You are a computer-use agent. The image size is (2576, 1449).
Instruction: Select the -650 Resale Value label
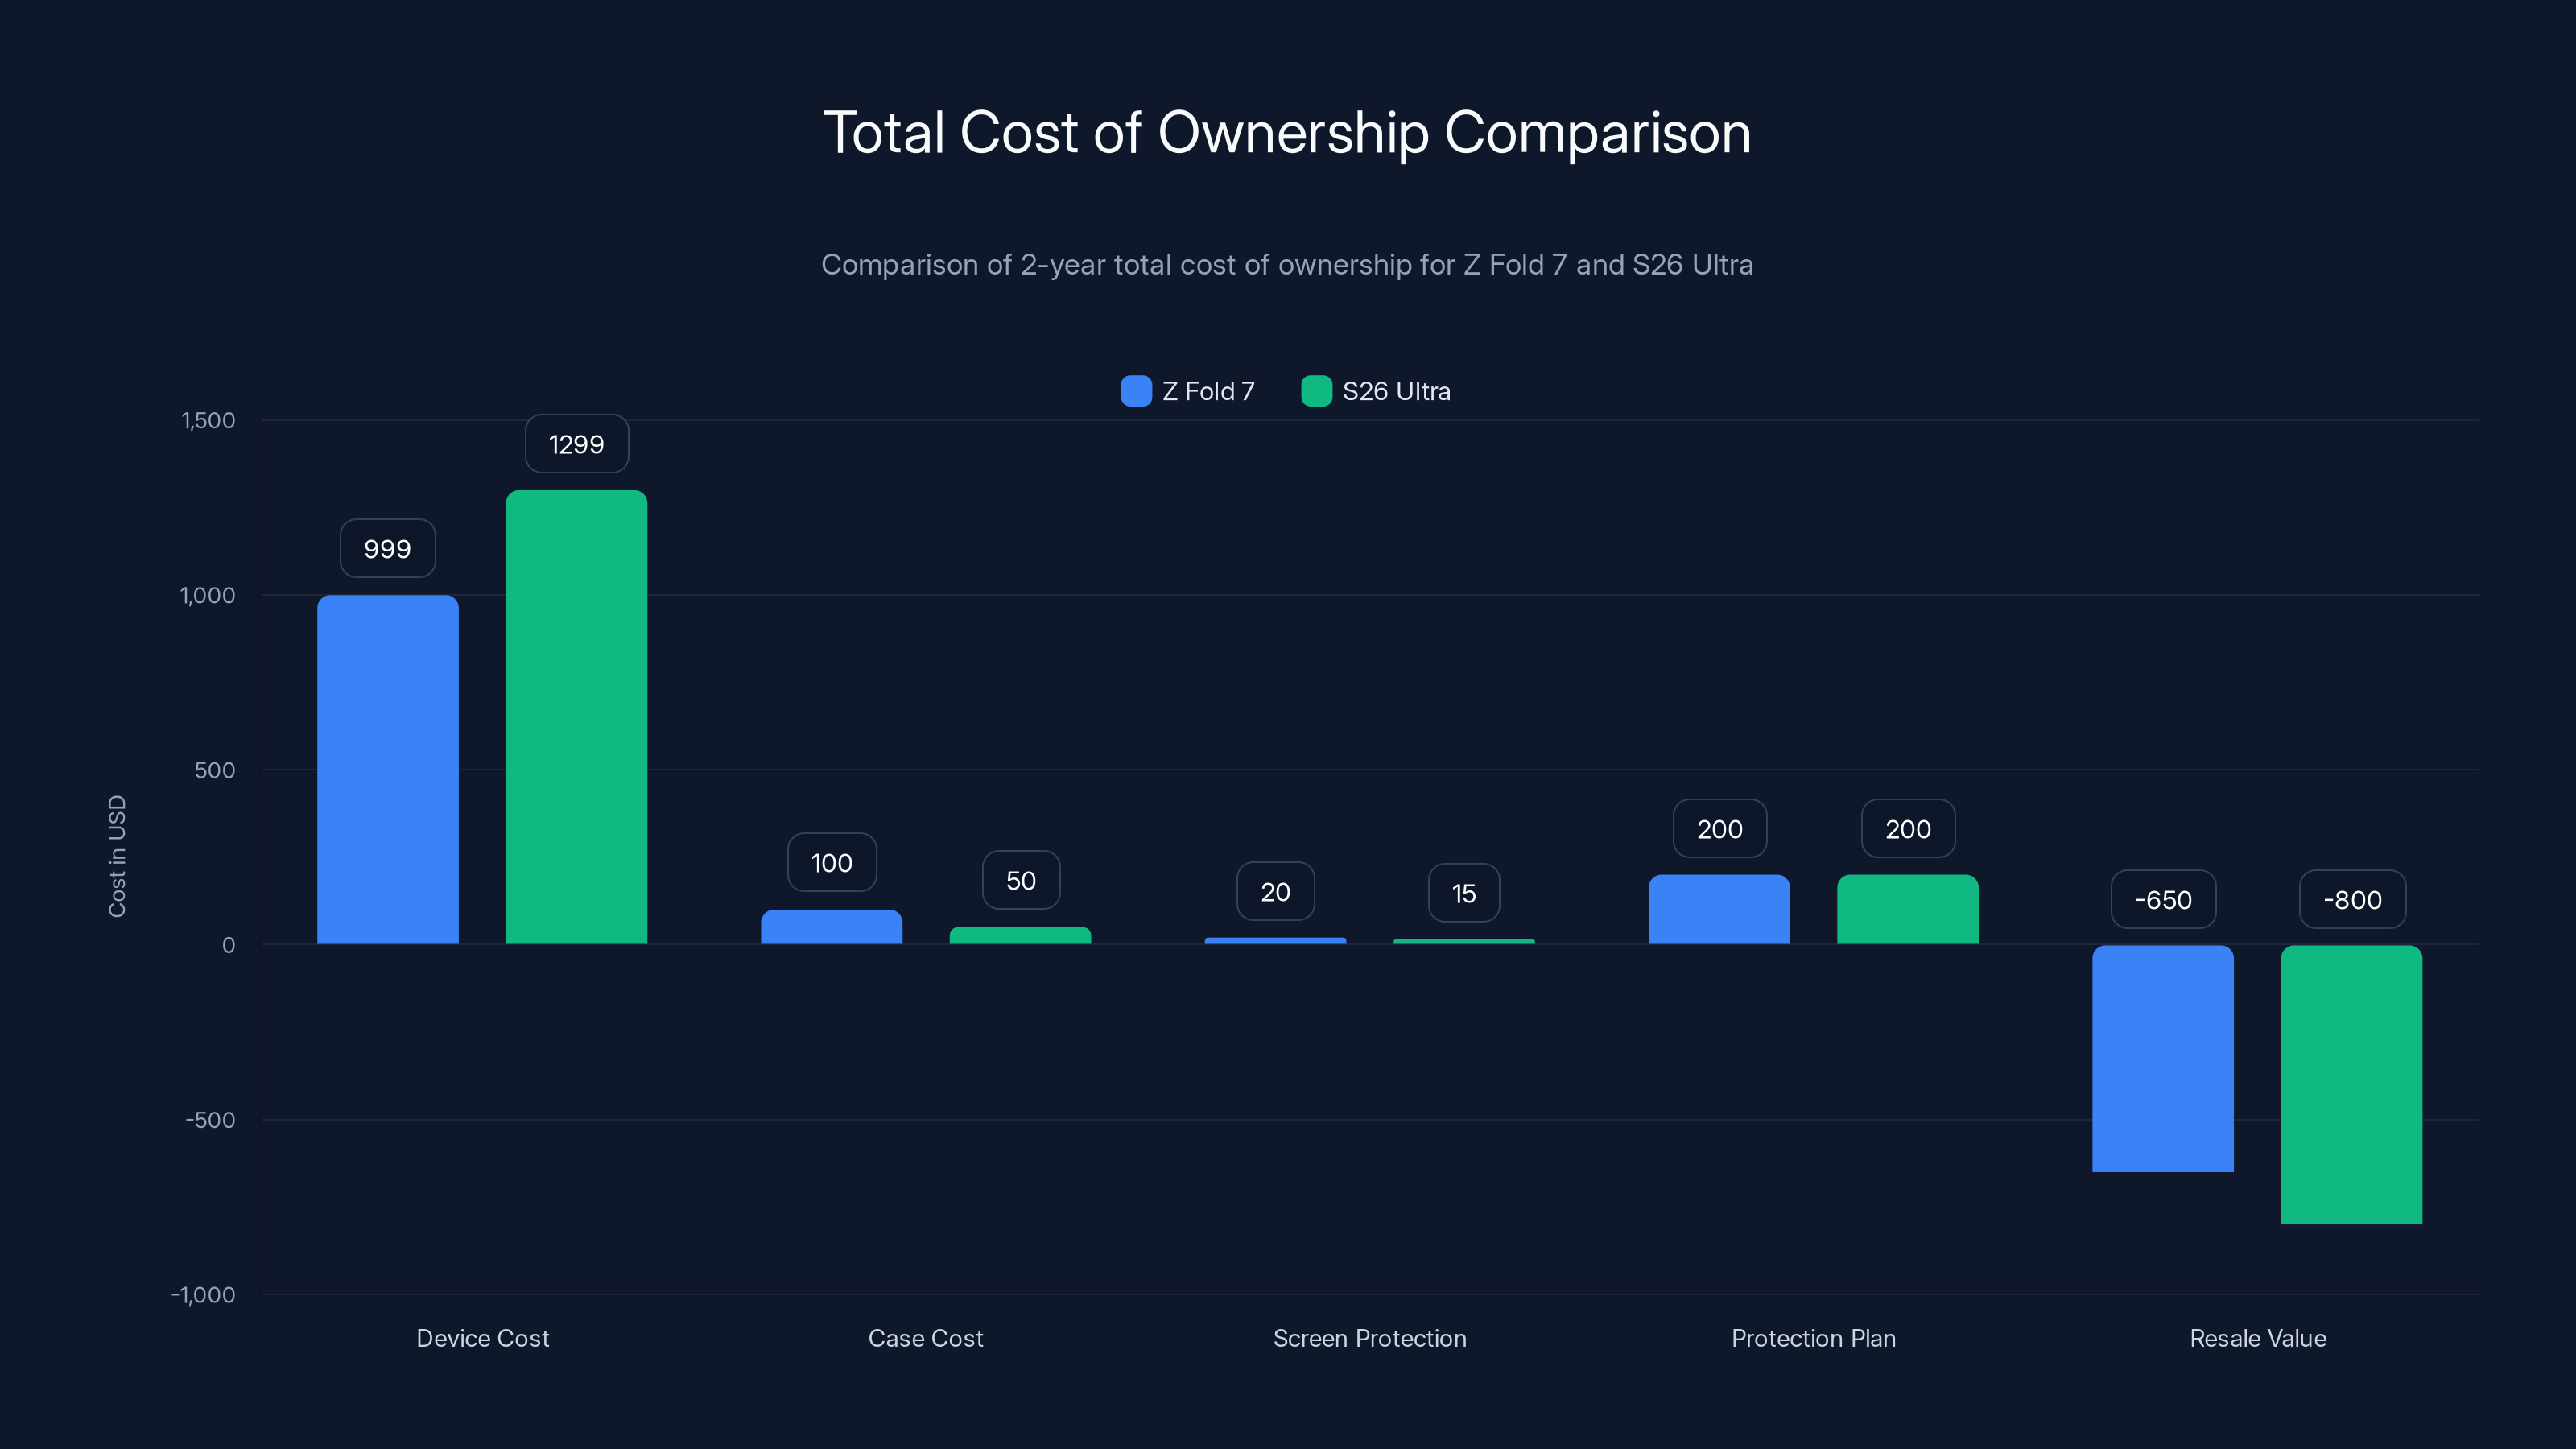coord(2163,899)
